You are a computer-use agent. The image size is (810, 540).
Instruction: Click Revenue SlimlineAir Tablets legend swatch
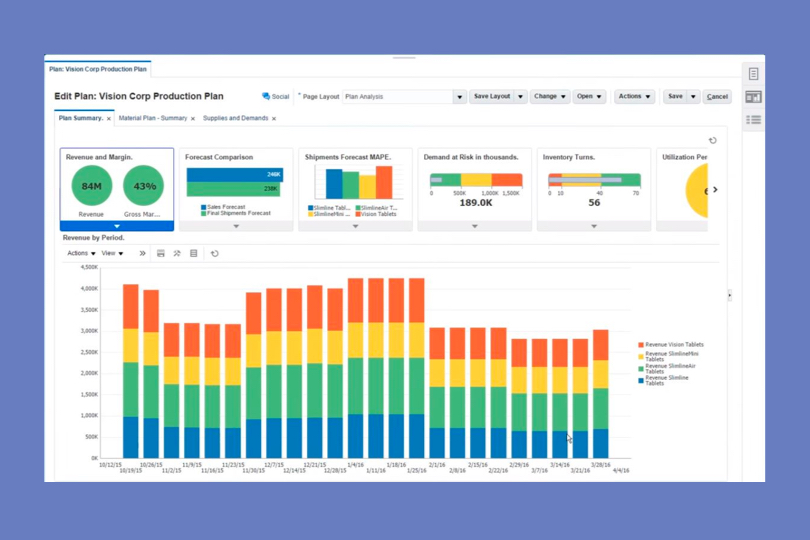click(x=641, y=368)
